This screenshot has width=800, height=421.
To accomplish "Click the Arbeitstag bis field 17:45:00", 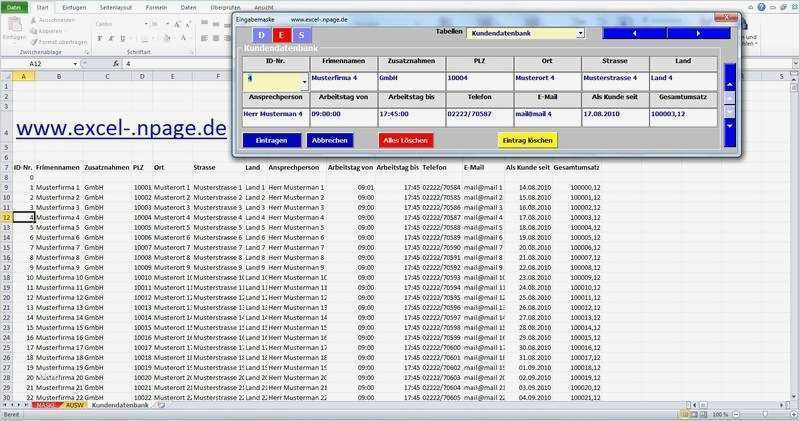I will [411, 117].
